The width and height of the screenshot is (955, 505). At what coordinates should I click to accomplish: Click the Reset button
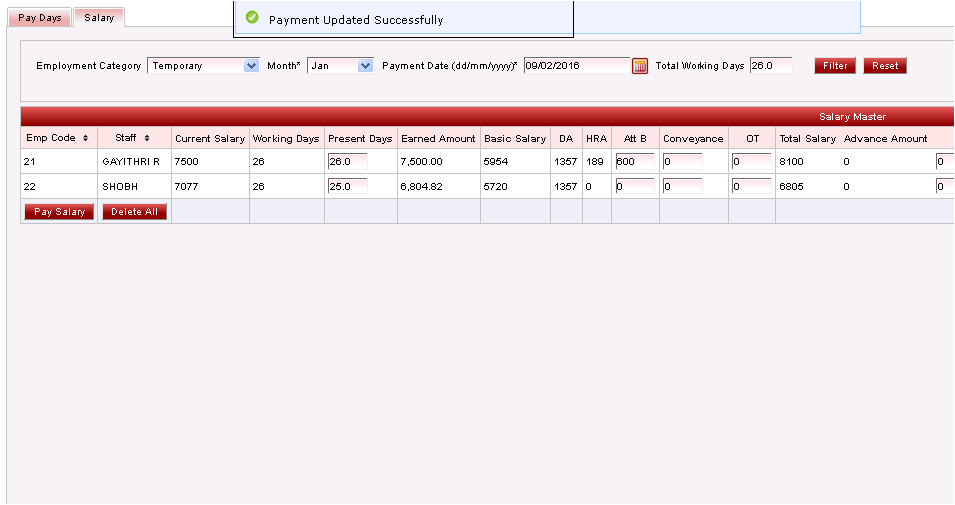[x=884, y=66]
